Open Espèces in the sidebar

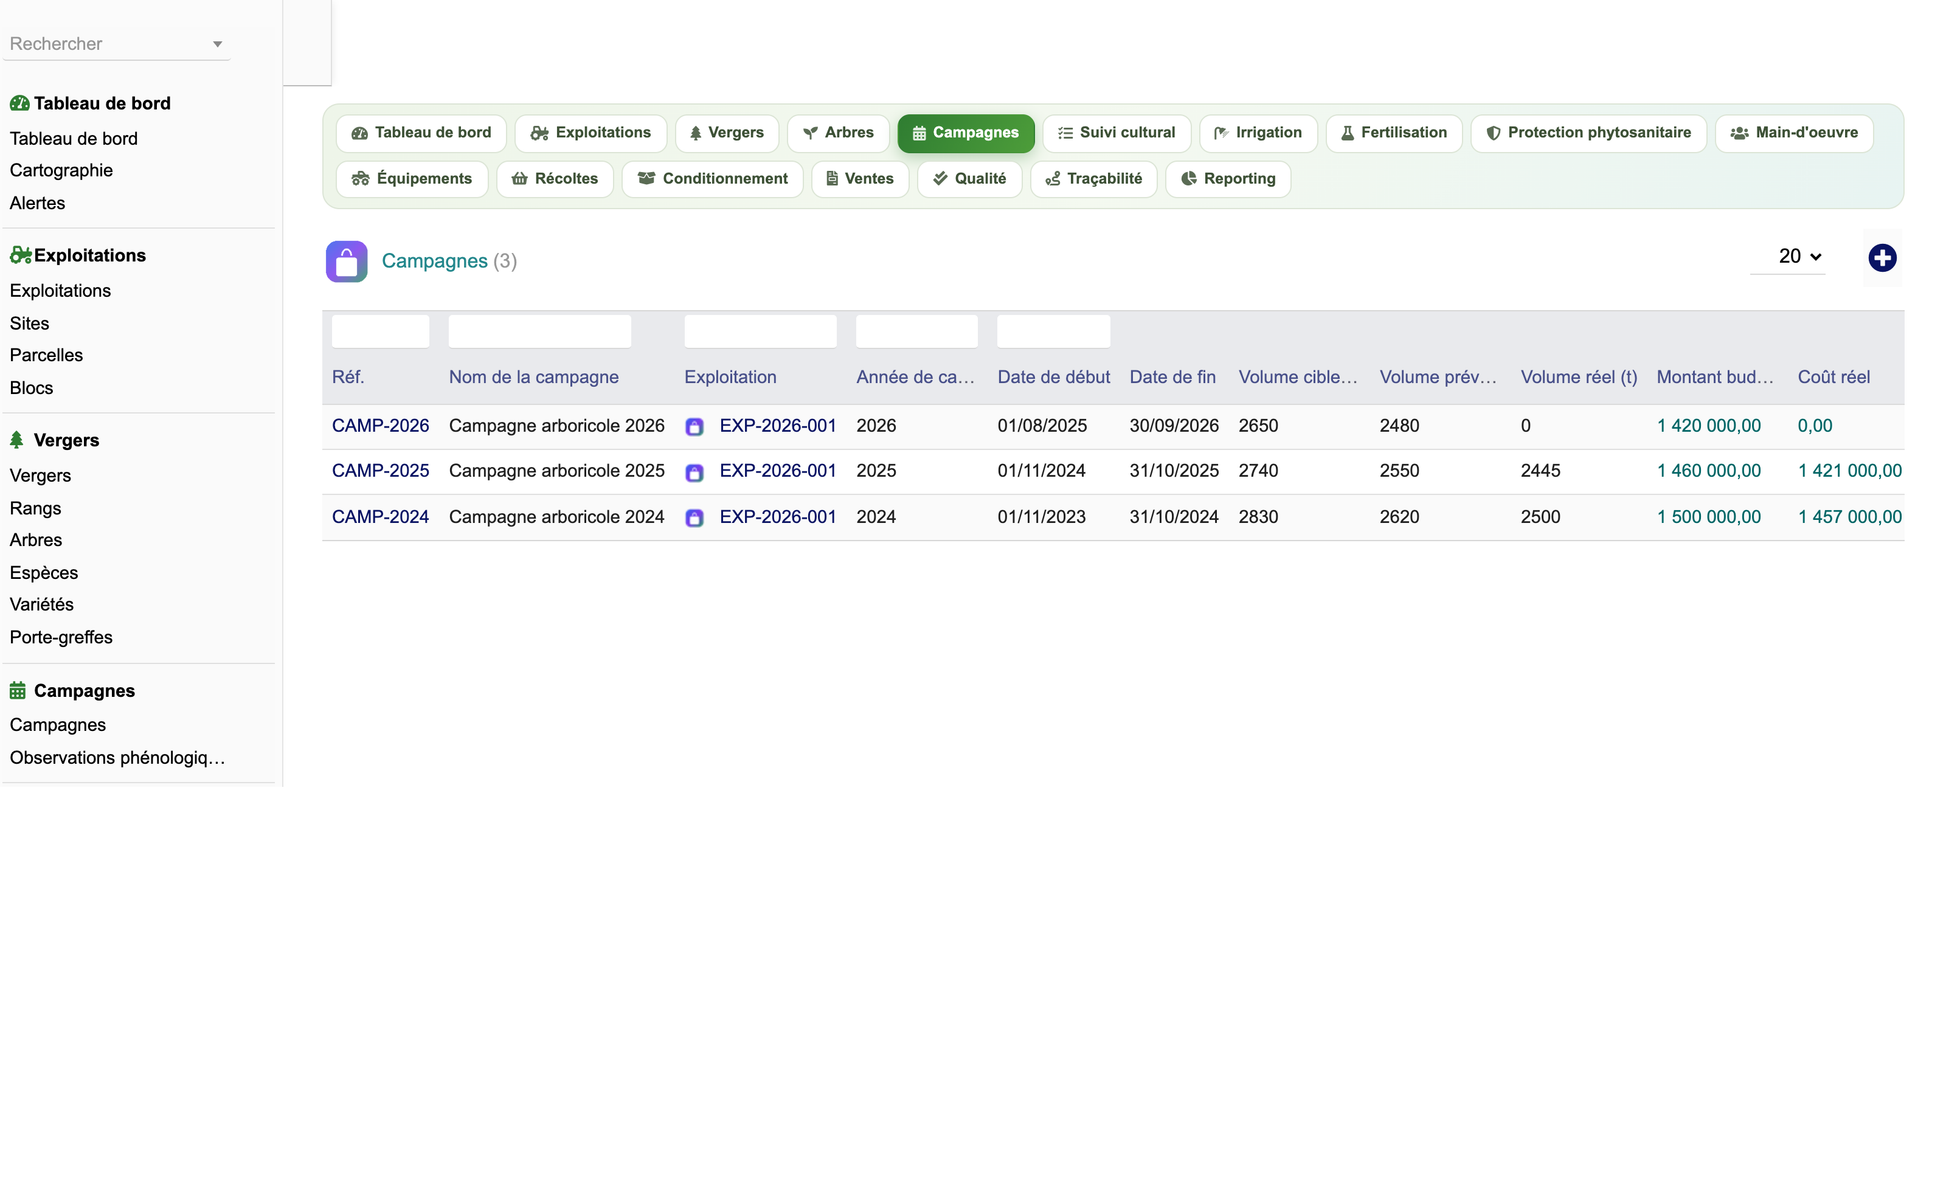tap(44, 573)
